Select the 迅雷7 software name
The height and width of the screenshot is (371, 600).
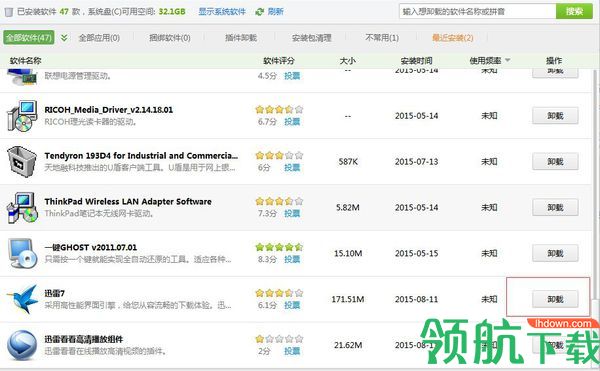(x=54, y=293)
